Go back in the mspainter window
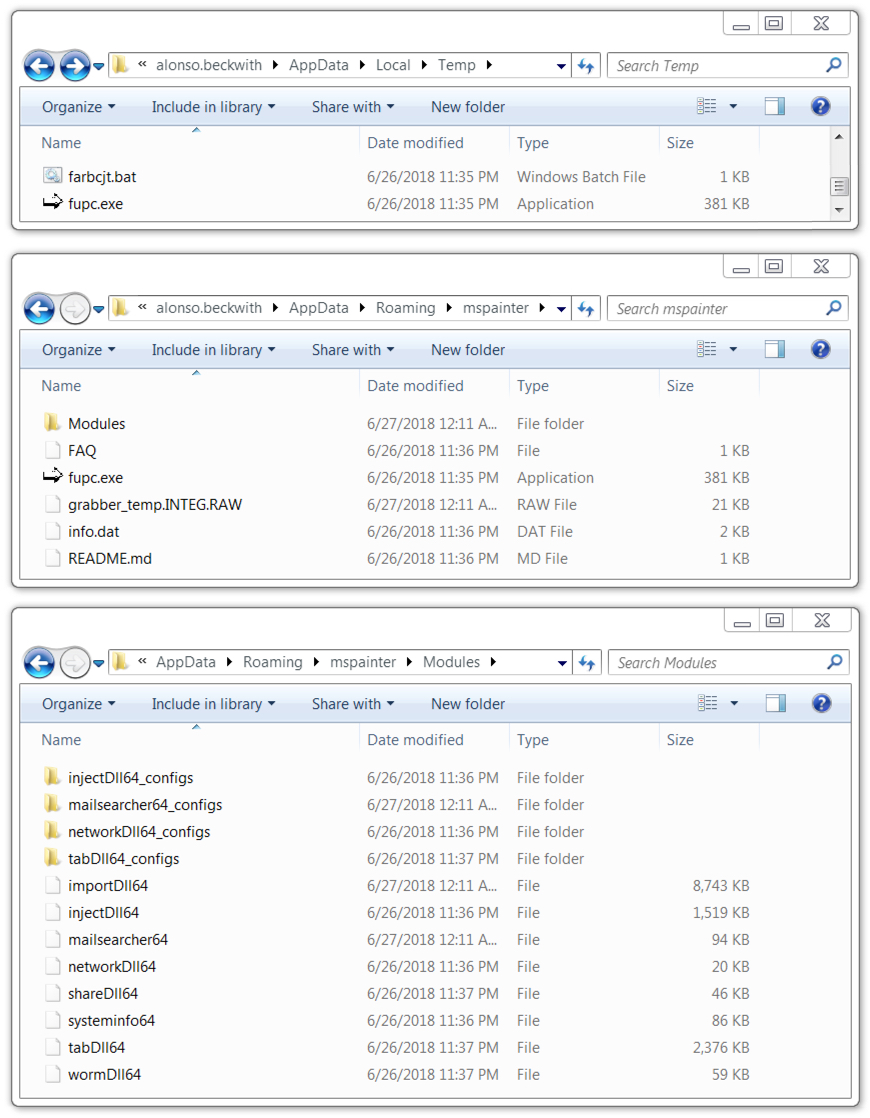The height and width of the screenshot is (1118, 870). [x=39, y=309]
